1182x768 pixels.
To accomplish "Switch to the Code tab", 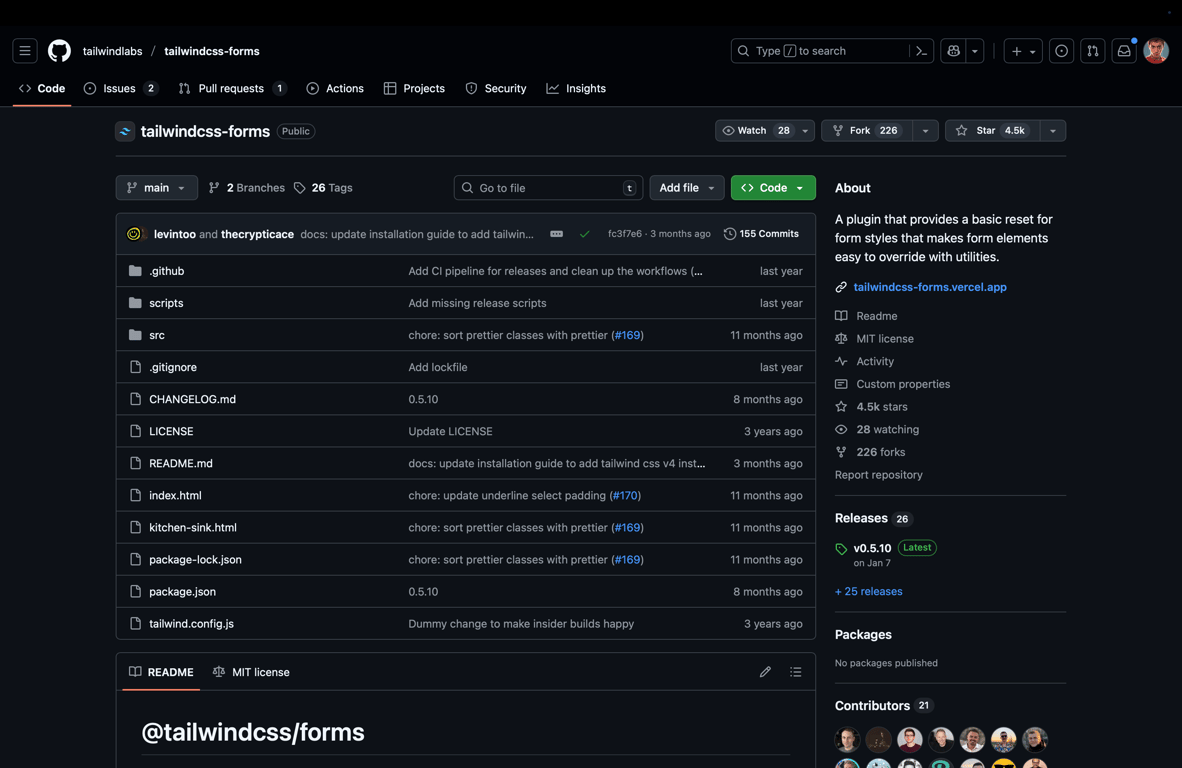I will click(42, 88).
